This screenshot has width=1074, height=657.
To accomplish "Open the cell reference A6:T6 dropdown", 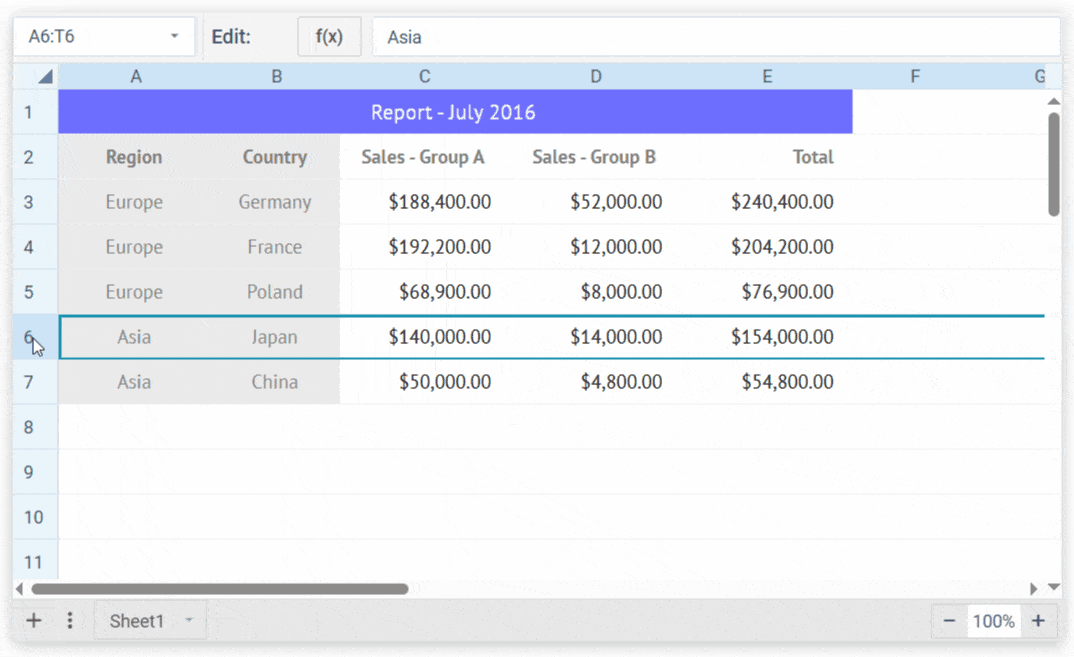I will (x=174, y=37).
